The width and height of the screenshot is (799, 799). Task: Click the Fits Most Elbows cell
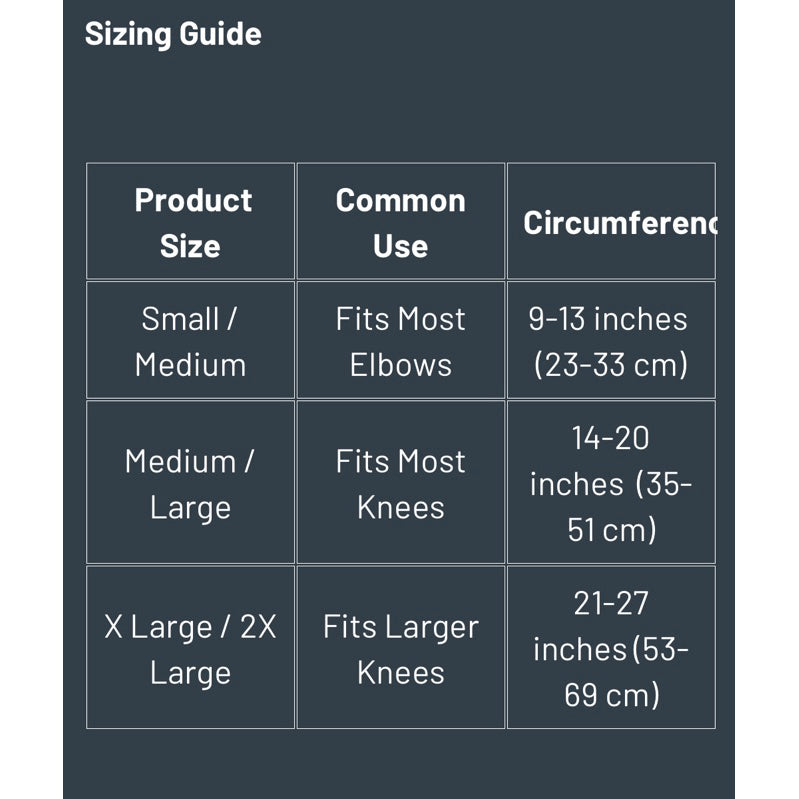click(400, 341)
